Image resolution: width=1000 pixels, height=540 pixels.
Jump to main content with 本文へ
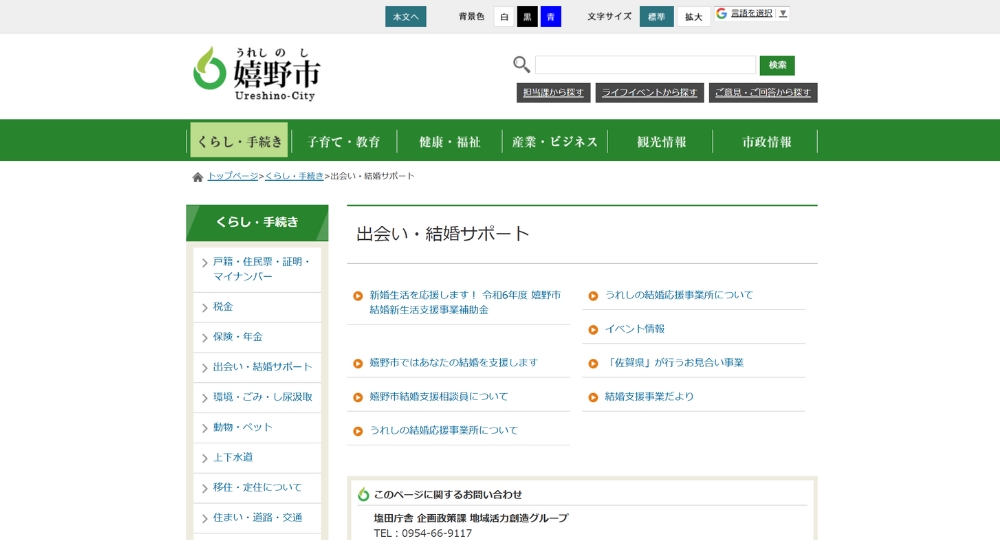(x=406, y=17)
